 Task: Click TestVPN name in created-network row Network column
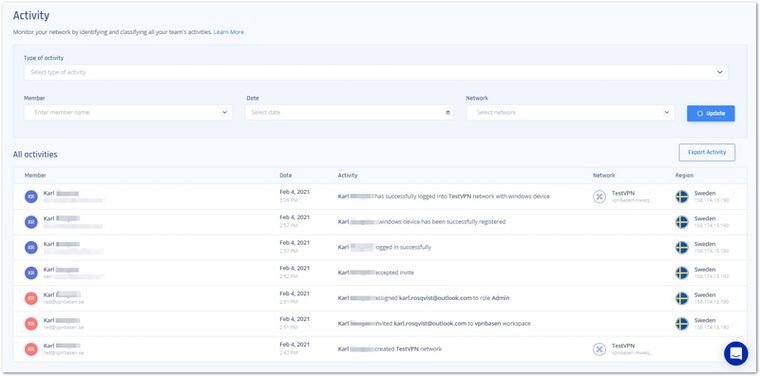coord(623,346)
